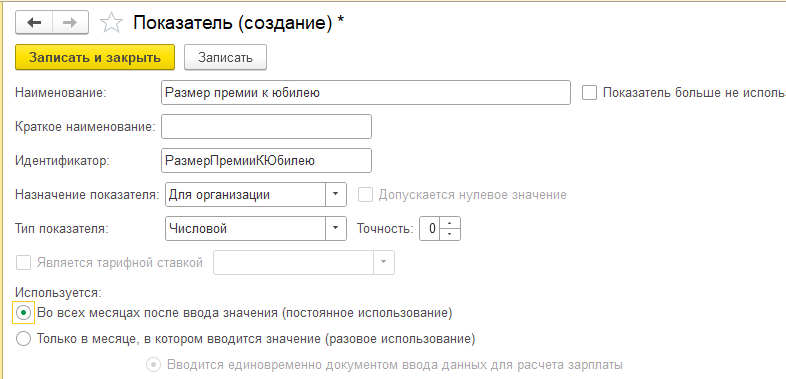Click the 'Записать' button
Viewport: 786px width, 379px height.
tap(225, 57)
